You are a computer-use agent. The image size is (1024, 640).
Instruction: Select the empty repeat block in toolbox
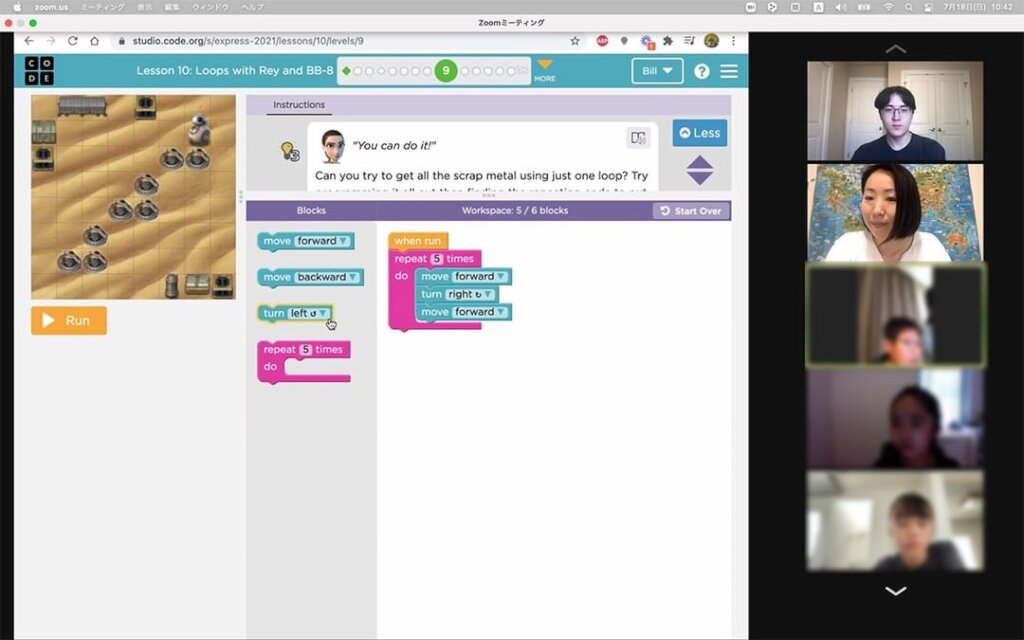[x=303, y=360]
